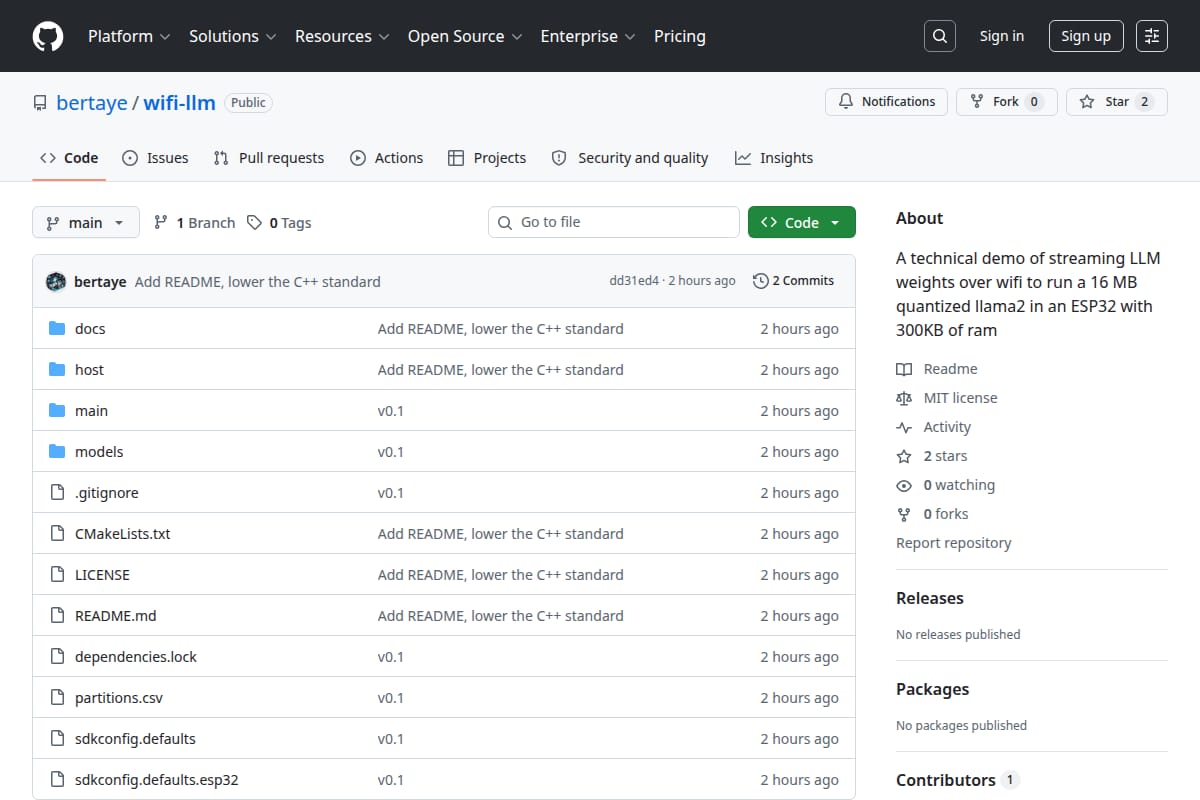Screen dimensions: 1200x800
Task: Open the Pricing link
Action: 680,36
